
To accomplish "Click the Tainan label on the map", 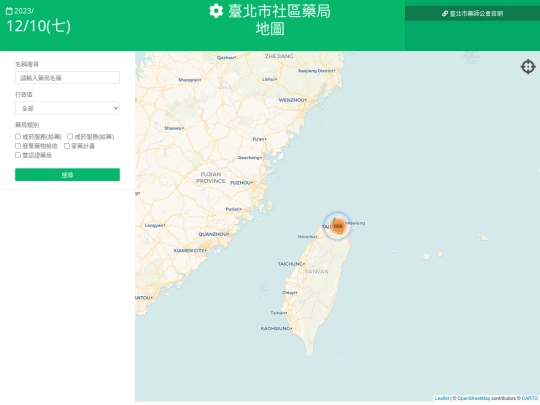I will pos(278,313).
